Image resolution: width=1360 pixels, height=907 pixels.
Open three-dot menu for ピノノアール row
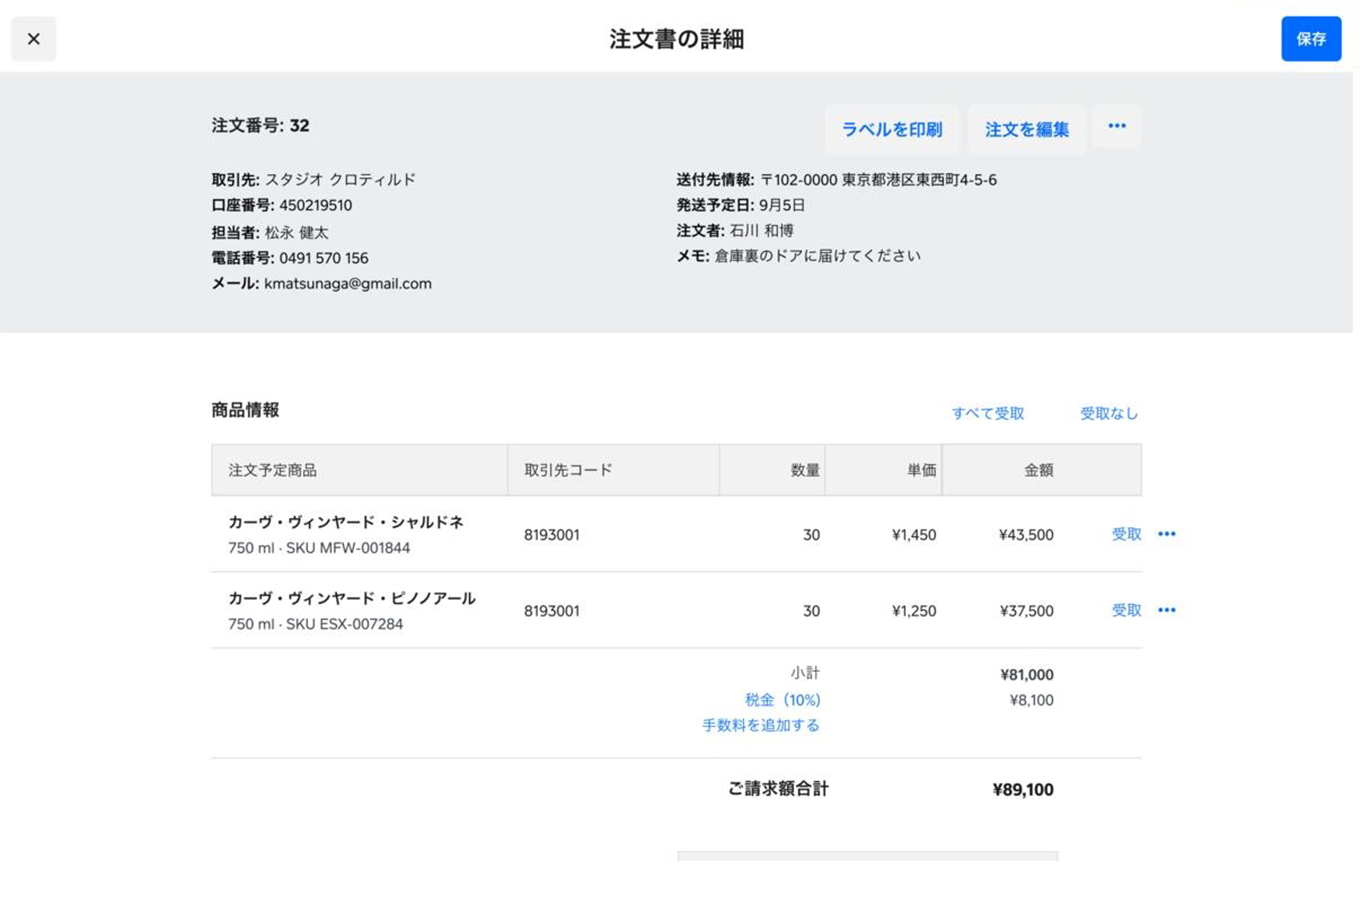pyautogui.click(x=1167, y=610)
